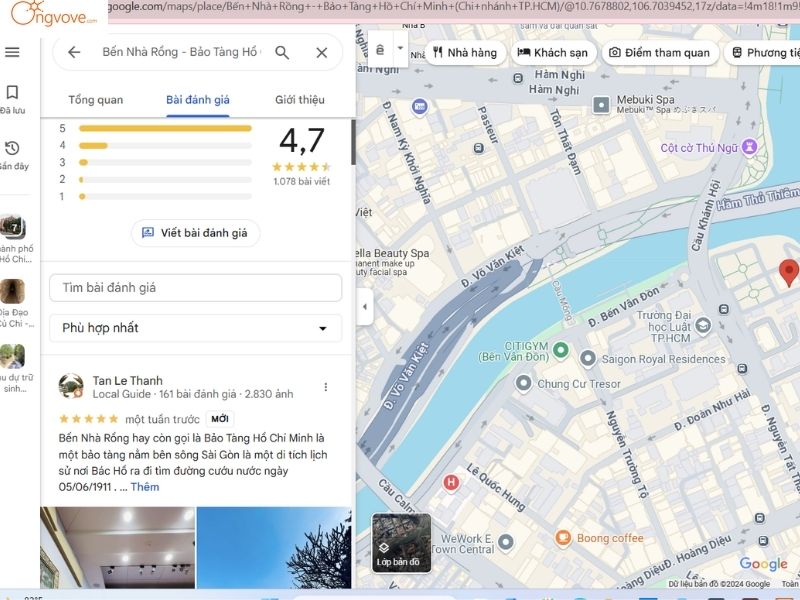The width and height of the screenshot is (800, 600).
Task: Open recent place thumbnail Khu dự trữ sinh
Action: click(13, 356)
